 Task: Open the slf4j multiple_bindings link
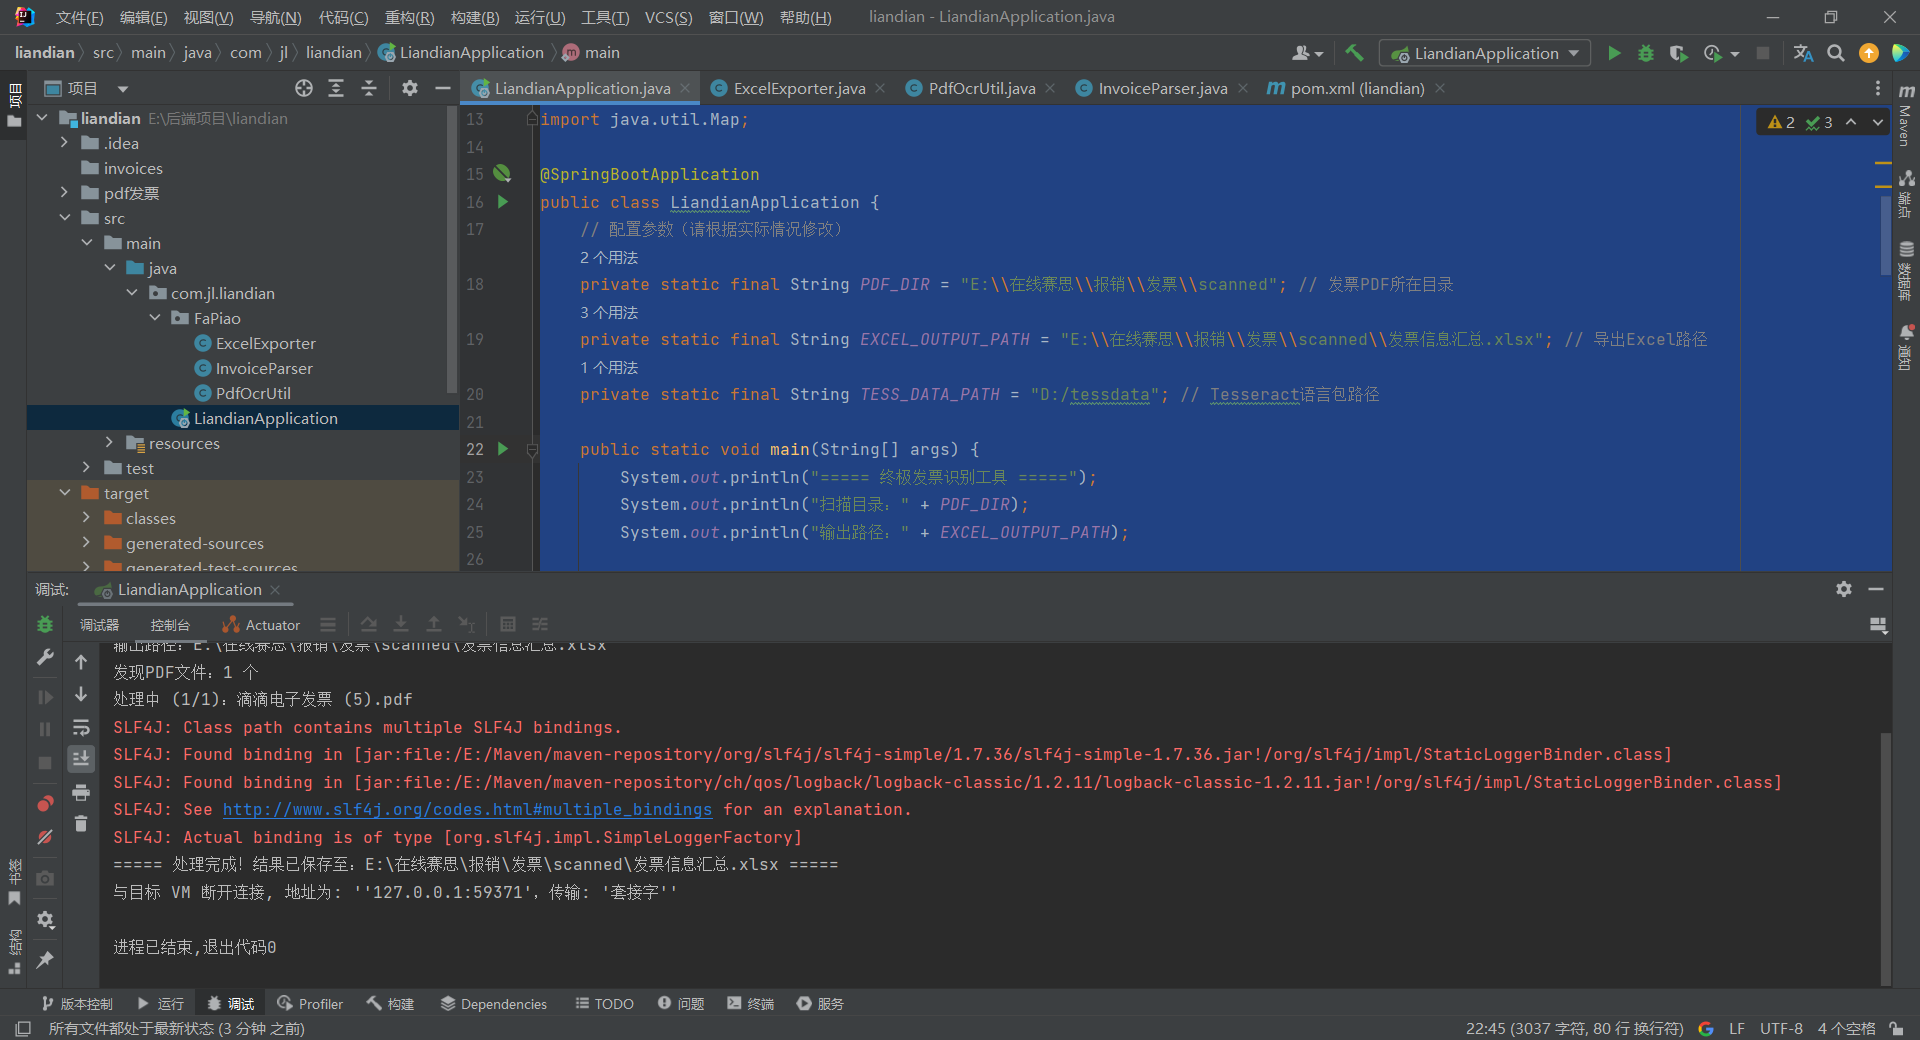coord(467,810)
